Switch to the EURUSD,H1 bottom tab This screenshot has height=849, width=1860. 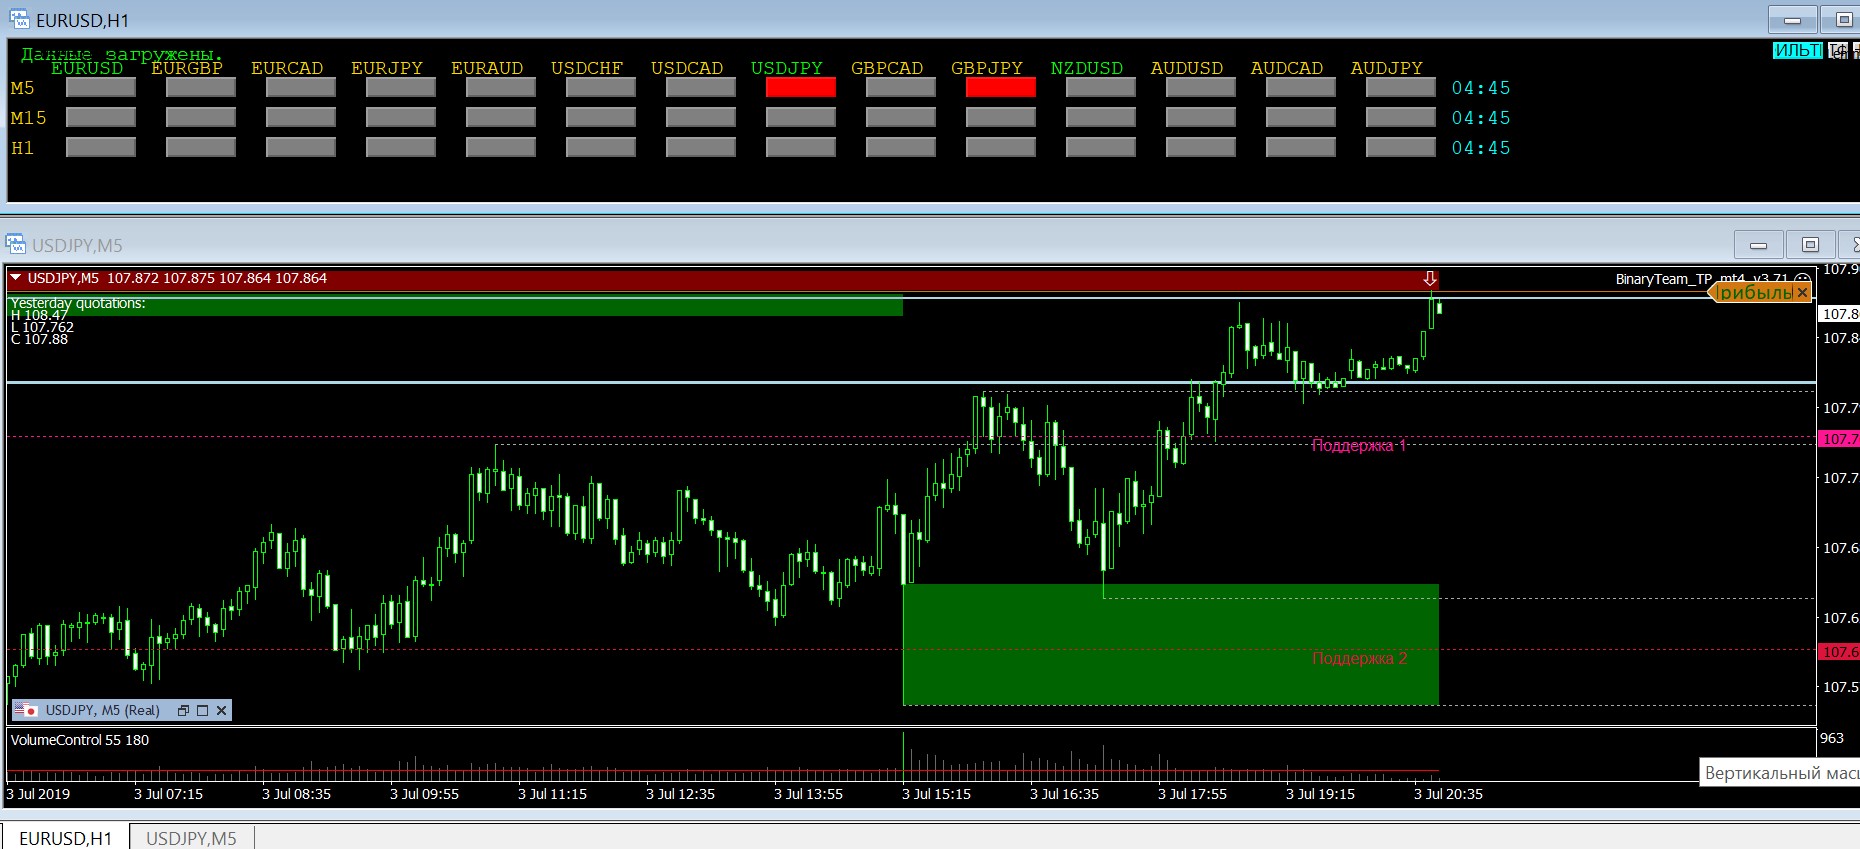point(66,838)
